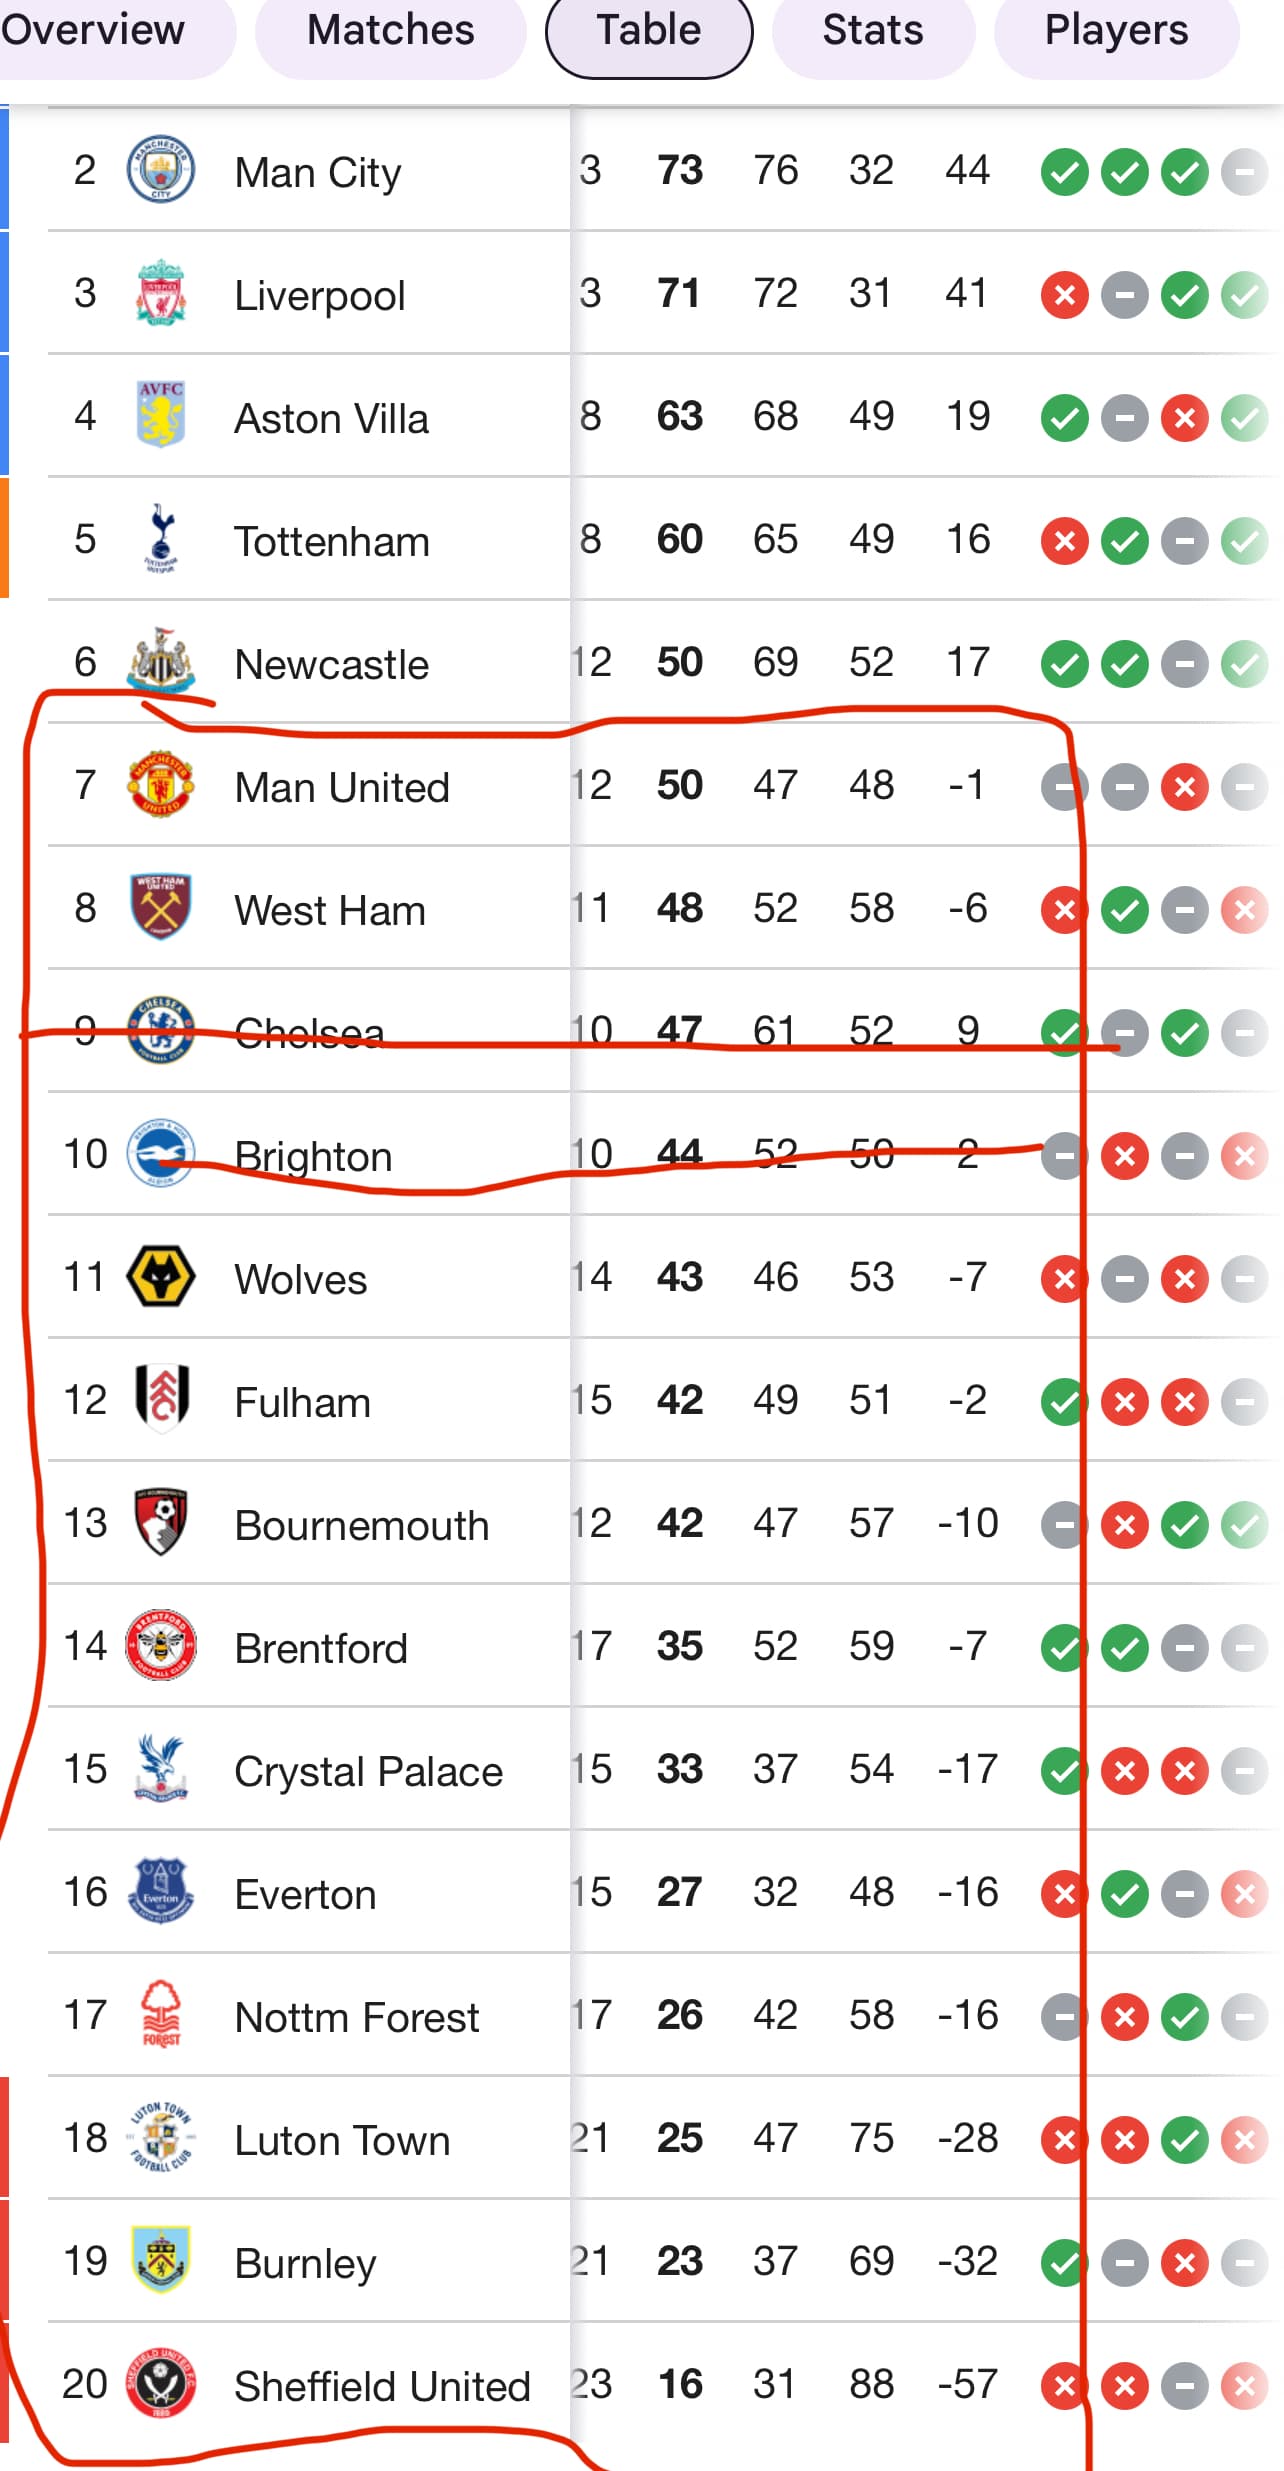Screen dimensions: 1284x2471
Task: Tap Man City's first green win icon
Action: pyautogui.click(x=1064, y=173)
